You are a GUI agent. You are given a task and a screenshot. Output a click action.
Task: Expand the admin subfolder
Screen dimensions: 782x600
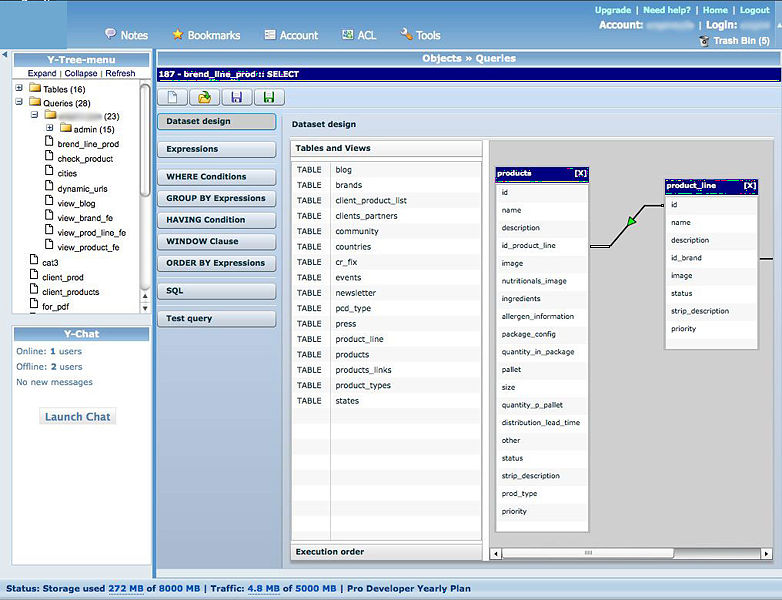click(49, 129)
